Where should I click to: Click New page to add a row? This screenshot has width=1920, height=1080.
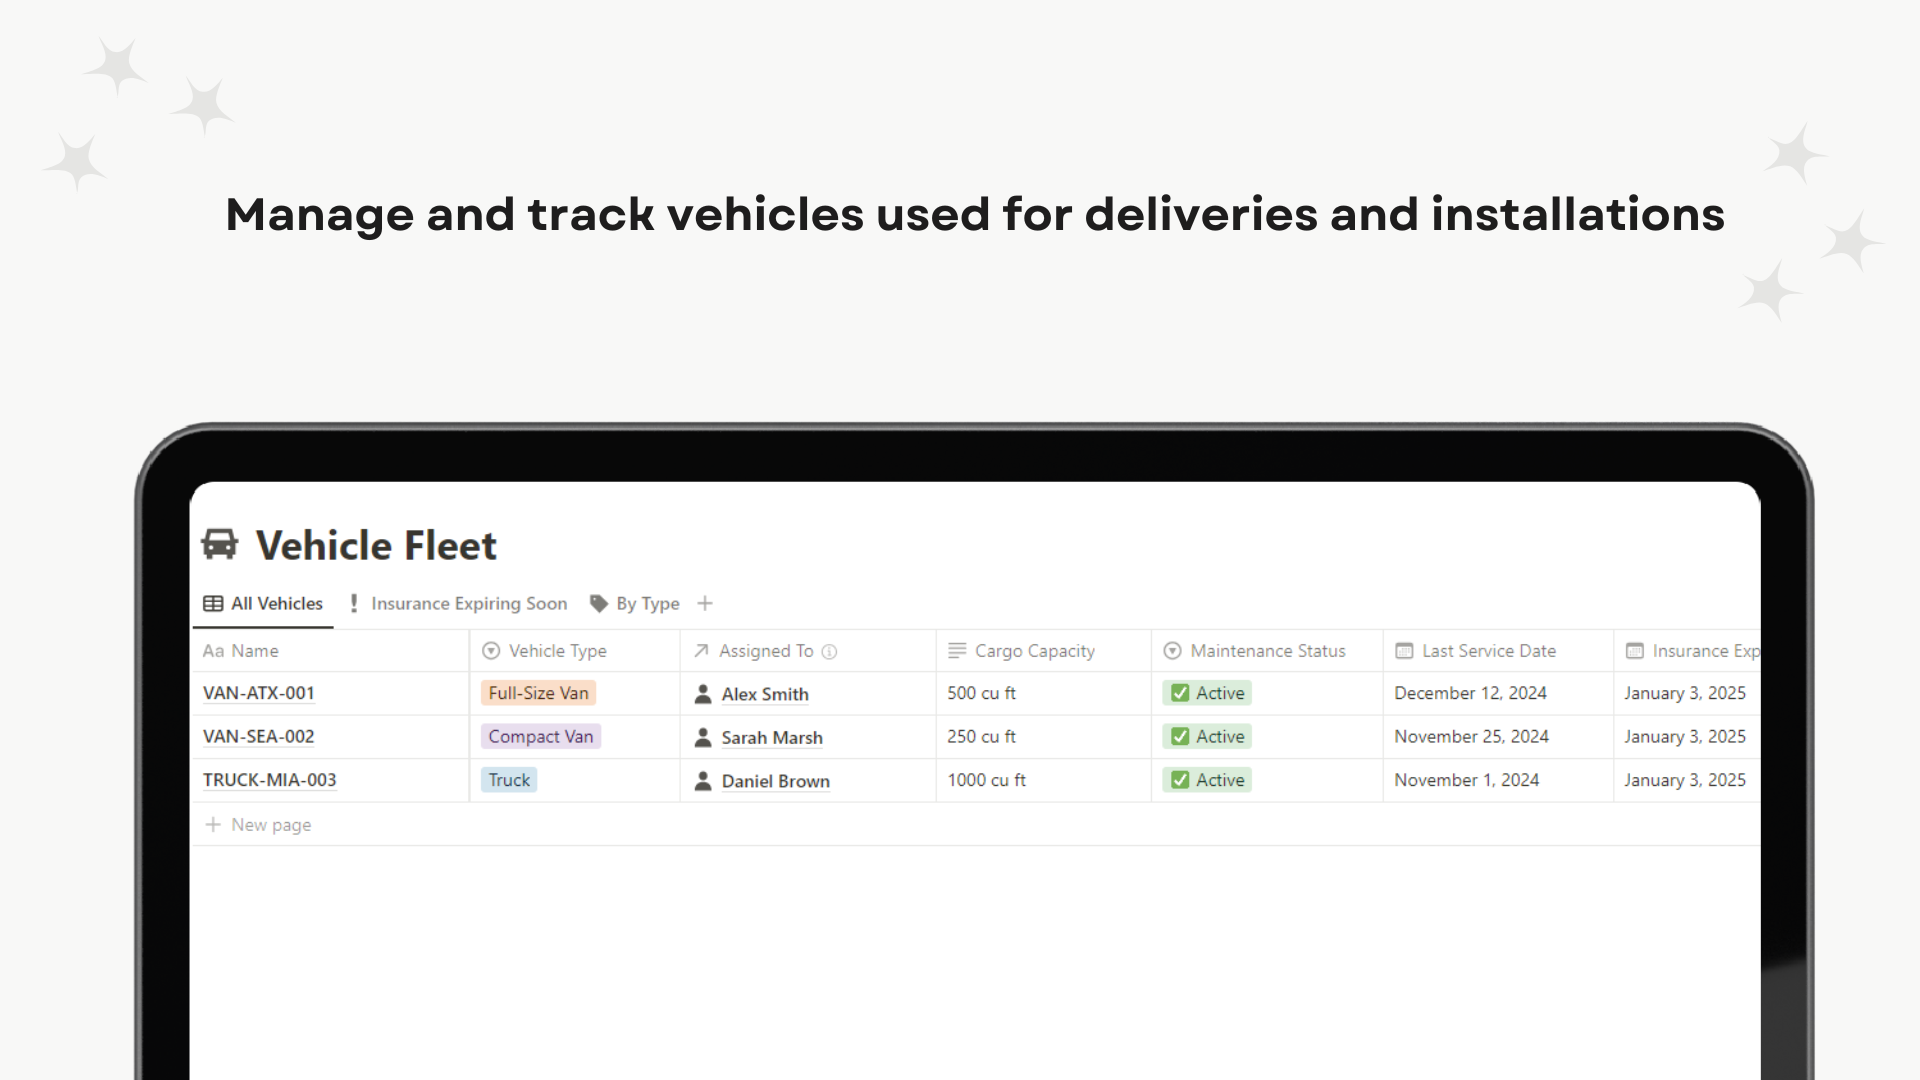[x=258, y=825]
